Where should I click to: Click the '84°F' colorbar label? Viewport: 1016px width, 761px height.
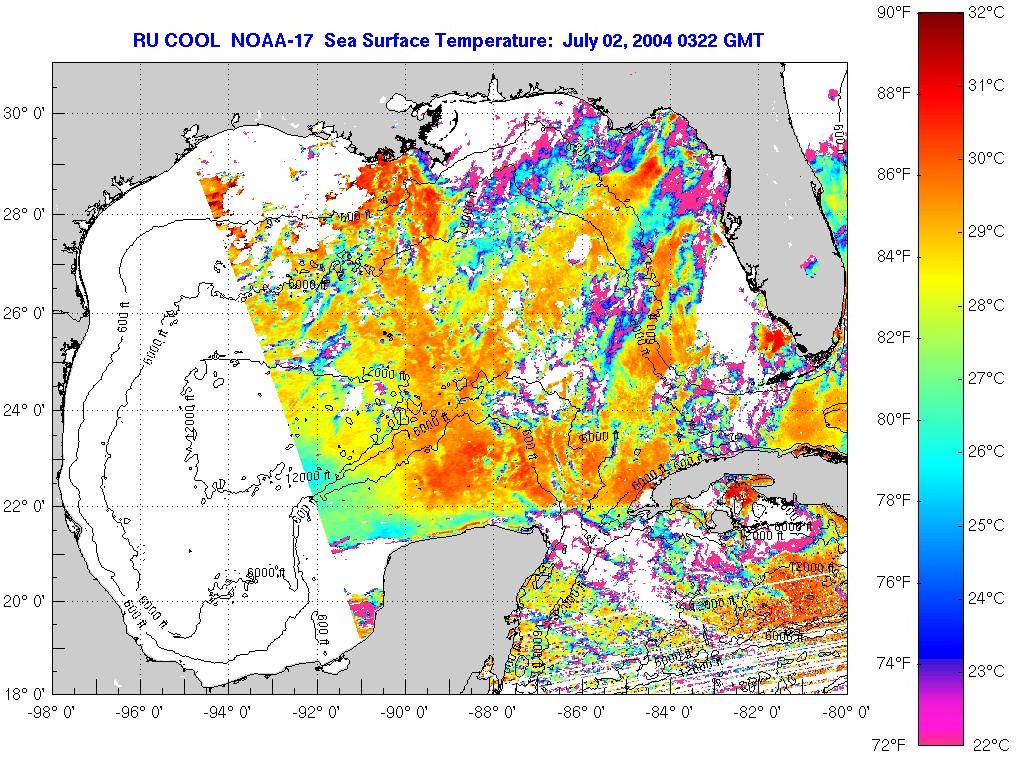894,257
